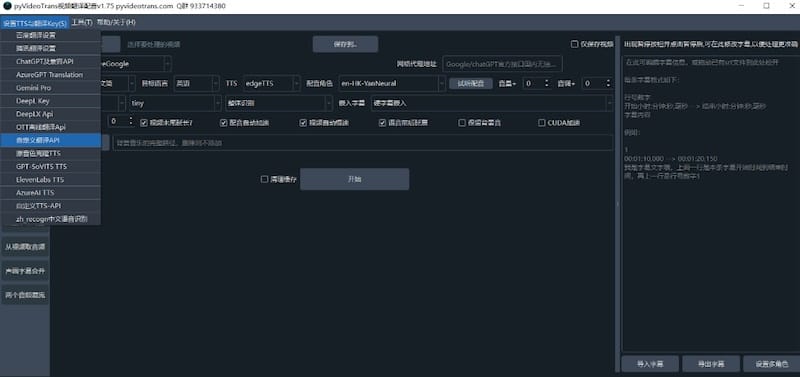The width and height of the screenshot is (800, 377).
Task: Select zh_recogn Chinese speech recognition entry
Action: (x=51, y=219)
